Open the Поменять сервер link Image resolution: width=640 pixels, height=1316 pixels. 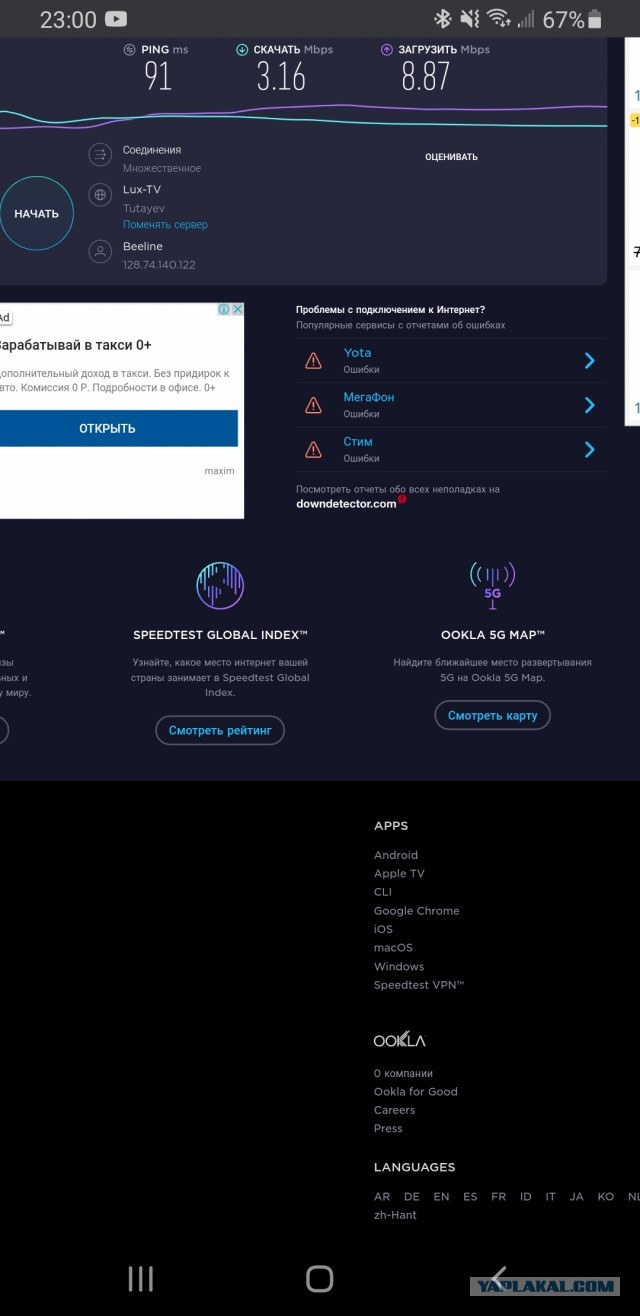[165, 225]
